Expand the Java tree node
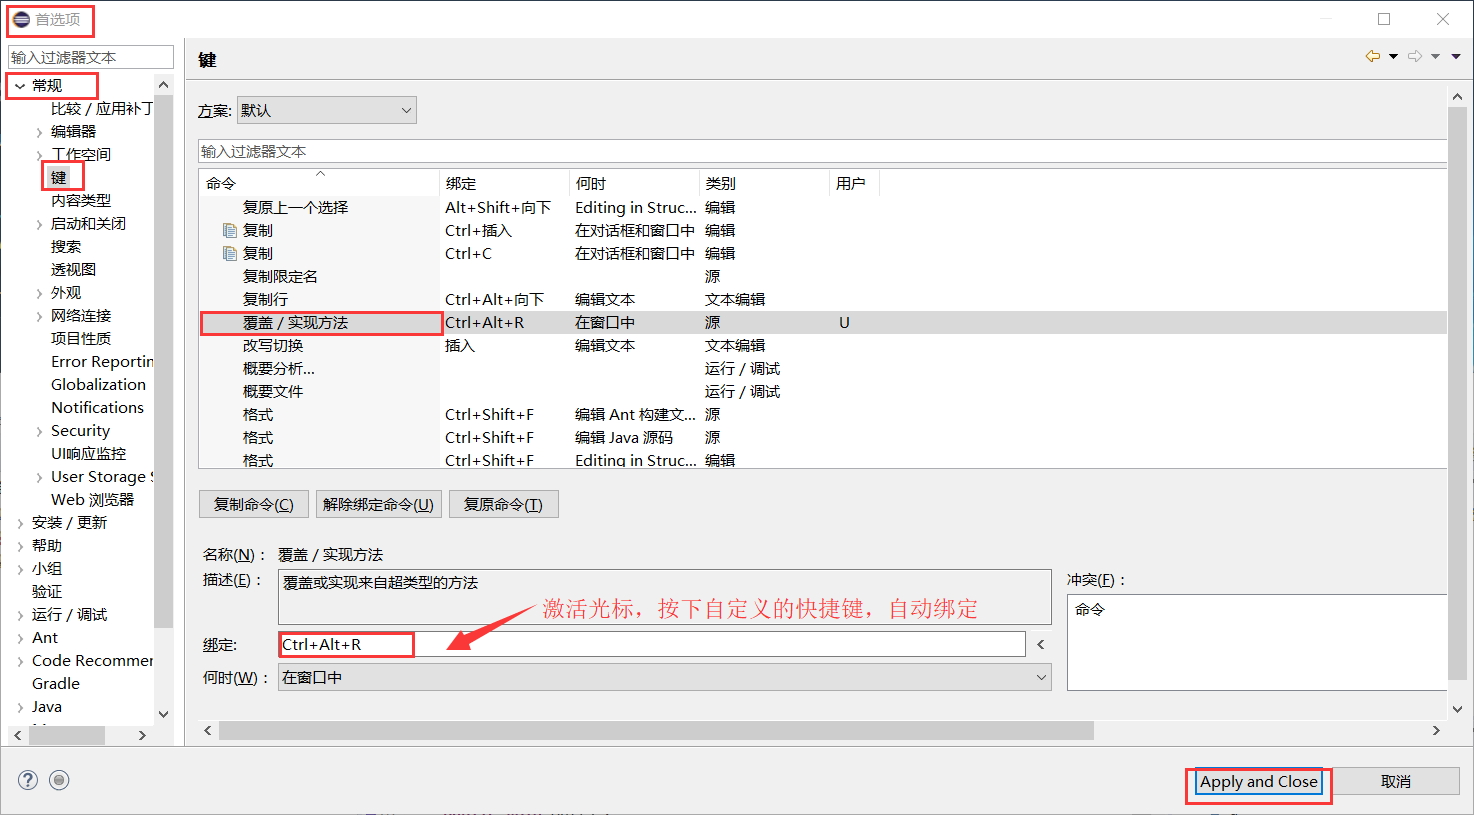This screenshot has height=815, width=1474. point(20,707)
